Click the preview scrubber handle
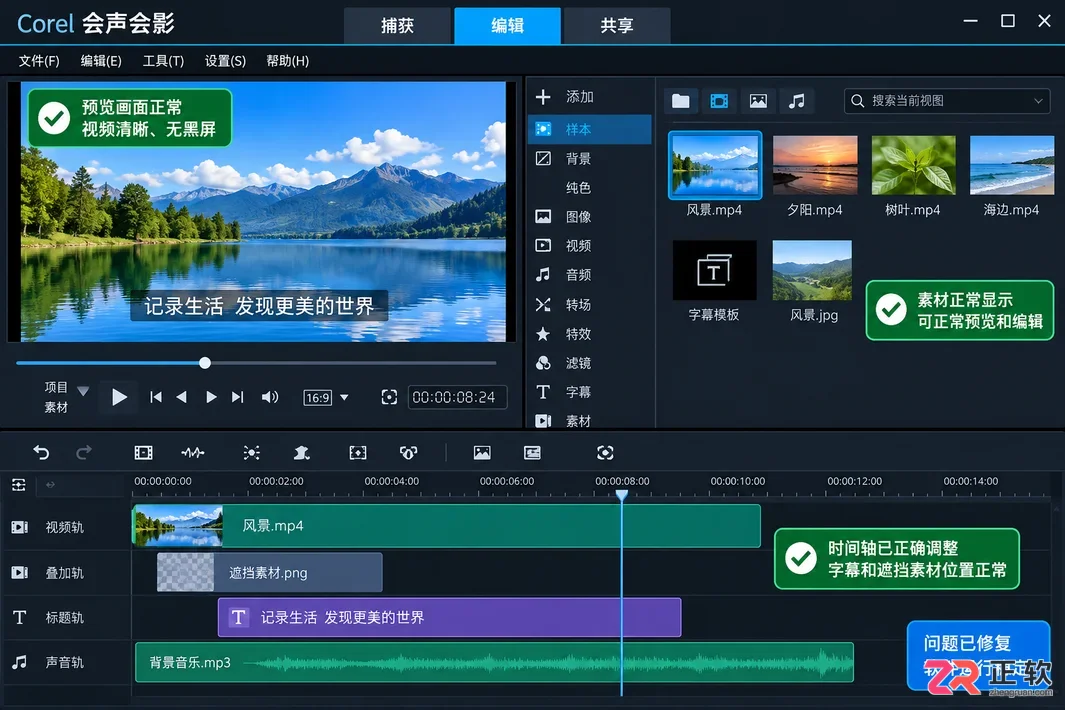This screenshot has width=1065, height=710. pyautogui.click(x=205, y=363)
